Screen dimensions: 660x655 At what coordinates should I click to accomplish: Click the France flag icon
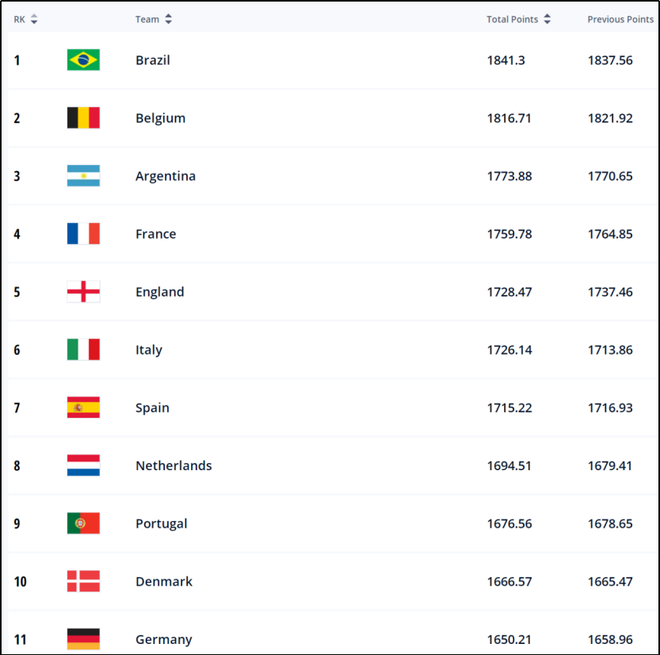[x=83, y=234]
